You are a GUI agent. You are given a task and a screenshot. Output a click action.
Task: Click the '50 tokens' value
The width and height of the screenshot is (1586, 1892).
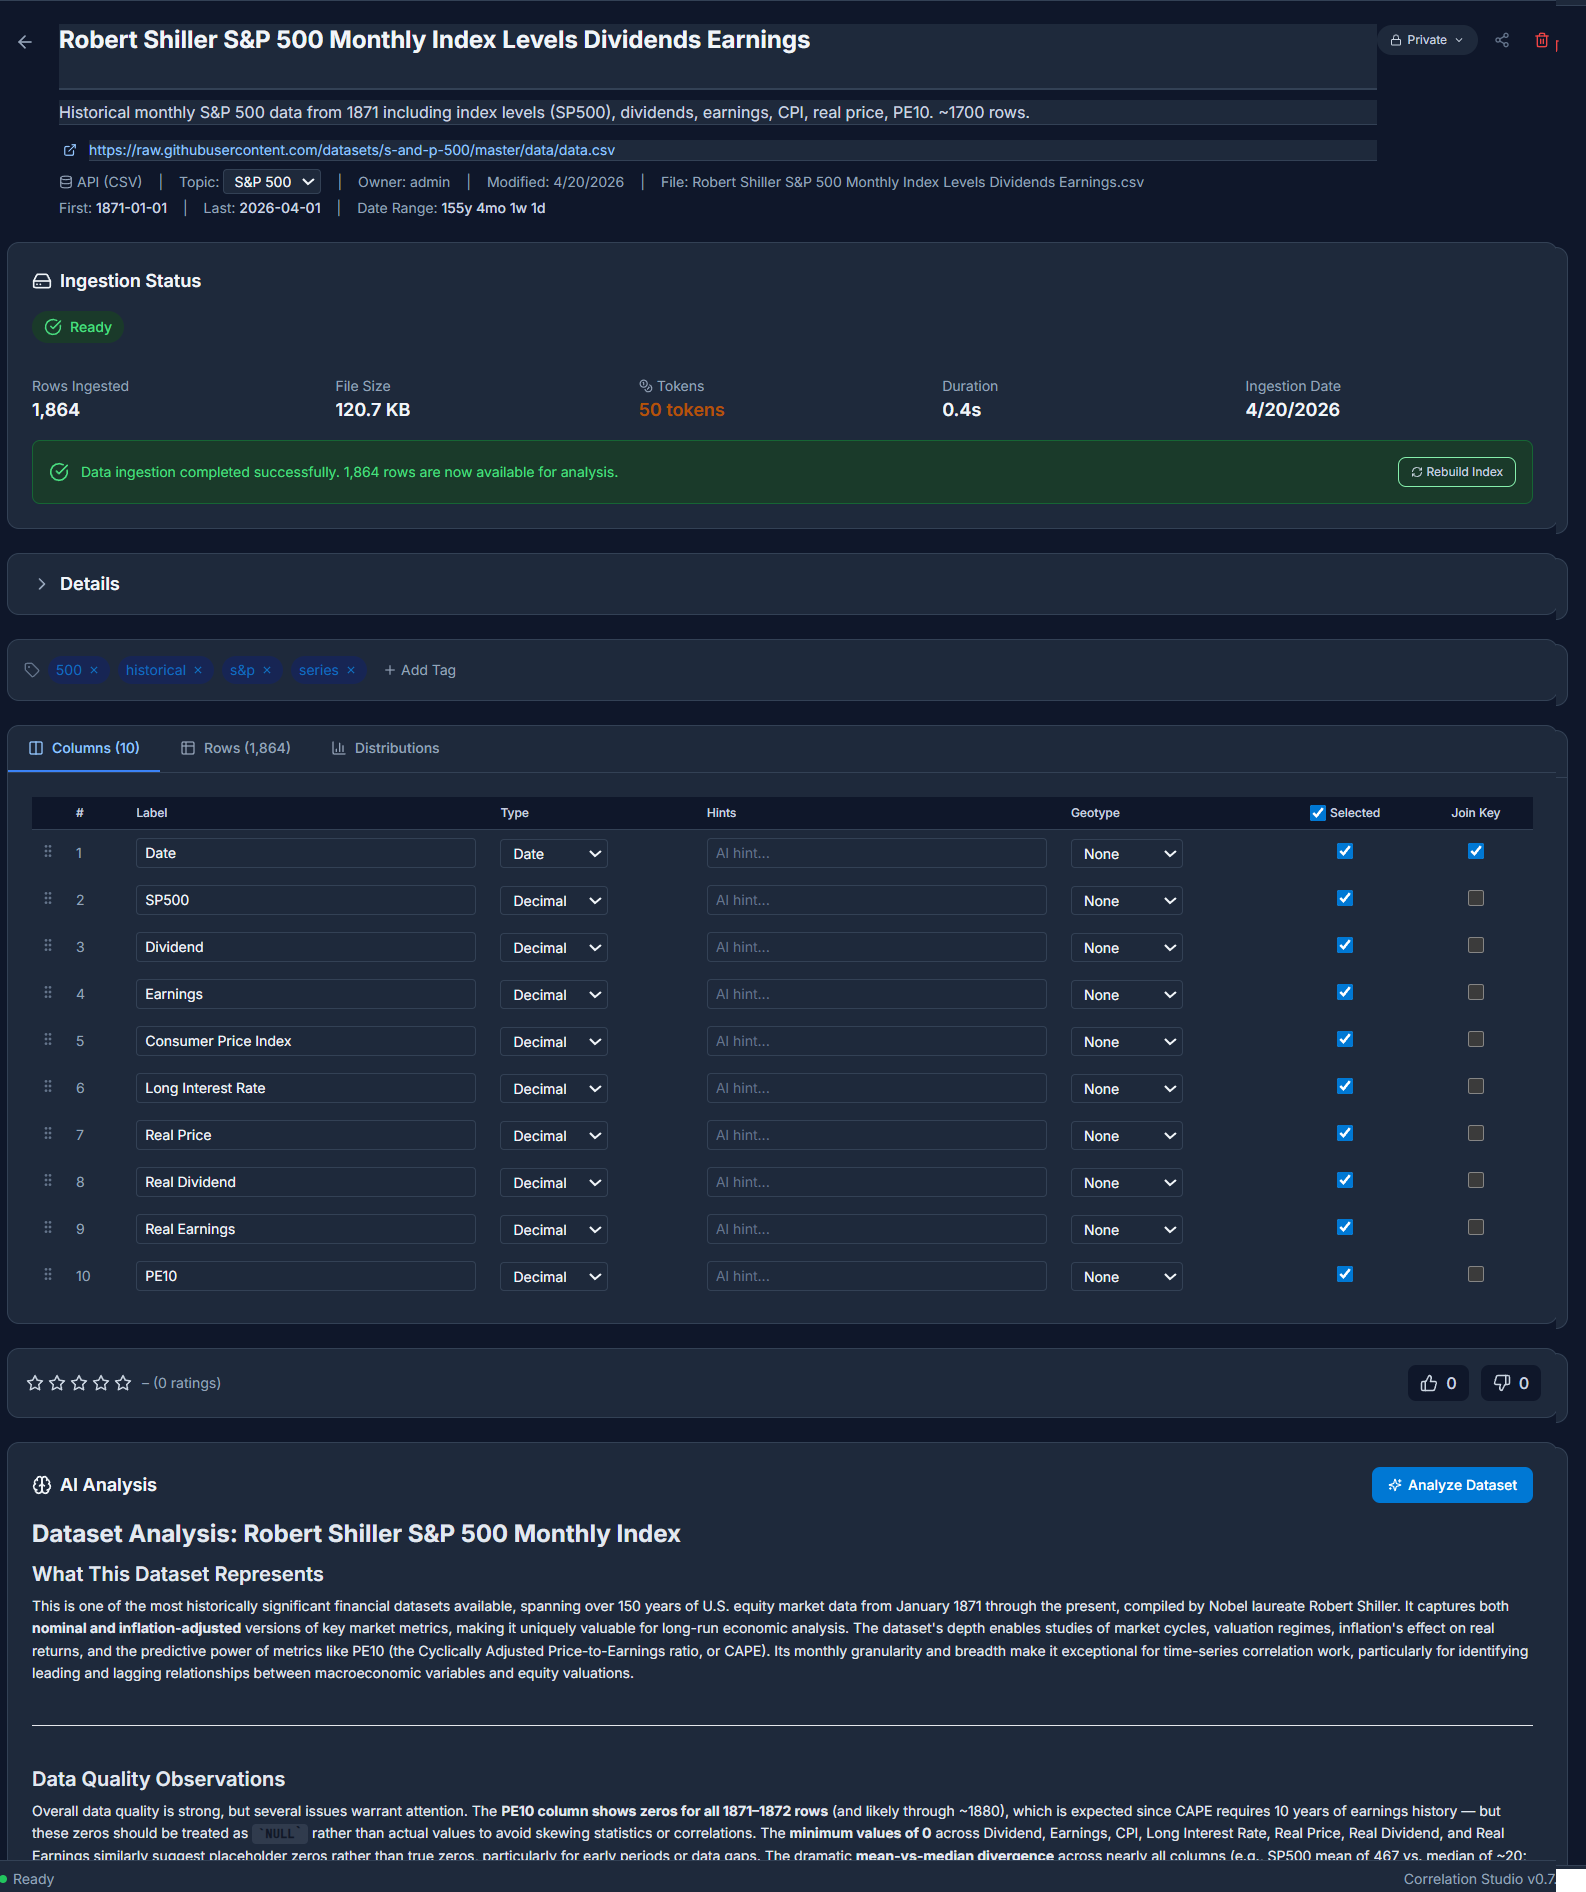click(x=682, y=410)
